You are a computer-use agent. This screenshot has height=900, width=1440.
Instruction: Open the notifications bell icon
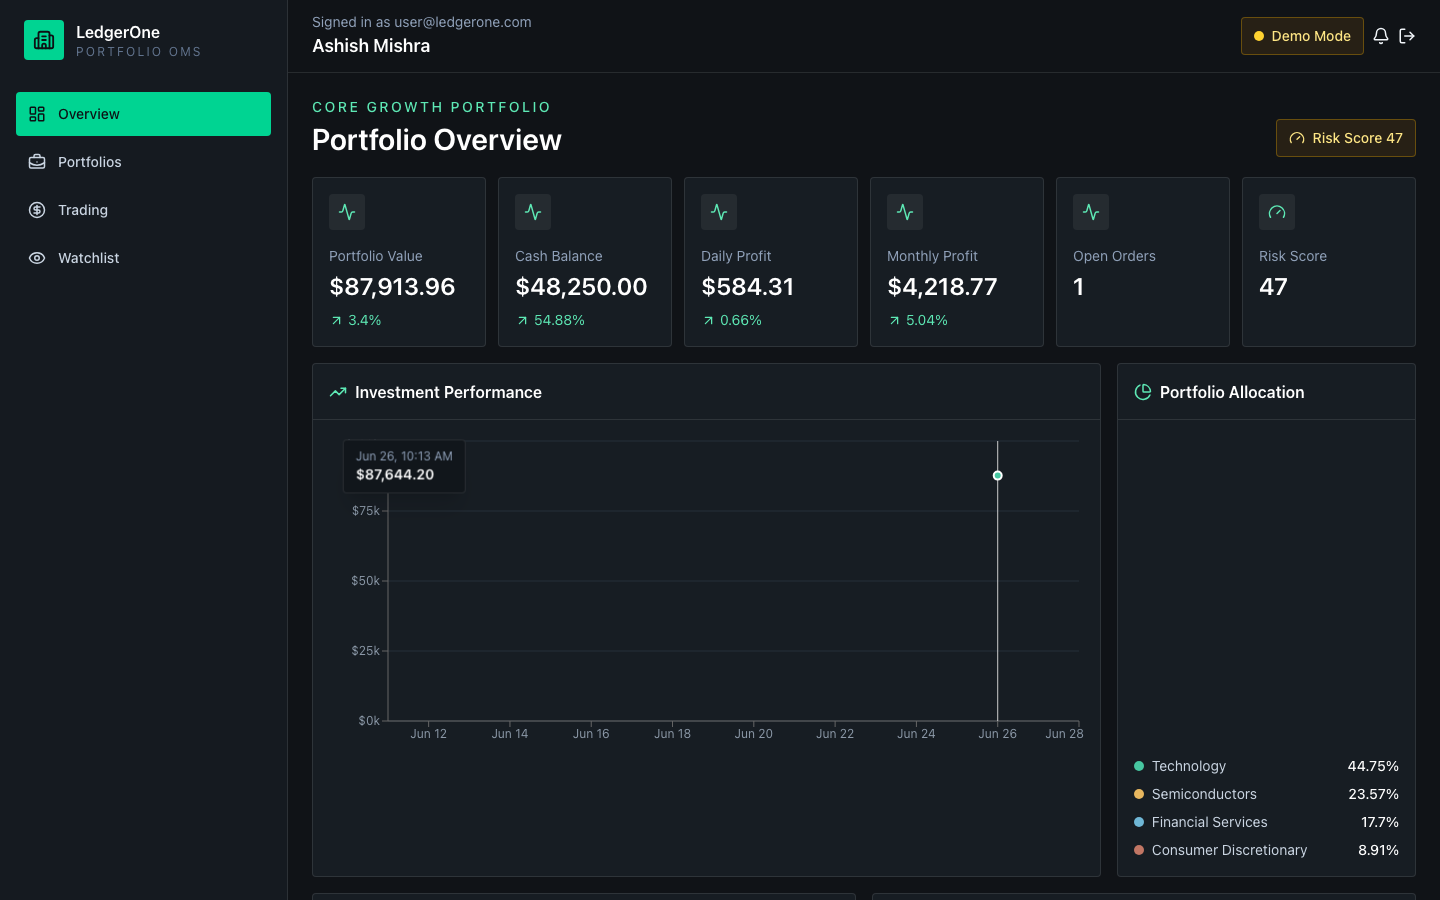click(1381, 36)
